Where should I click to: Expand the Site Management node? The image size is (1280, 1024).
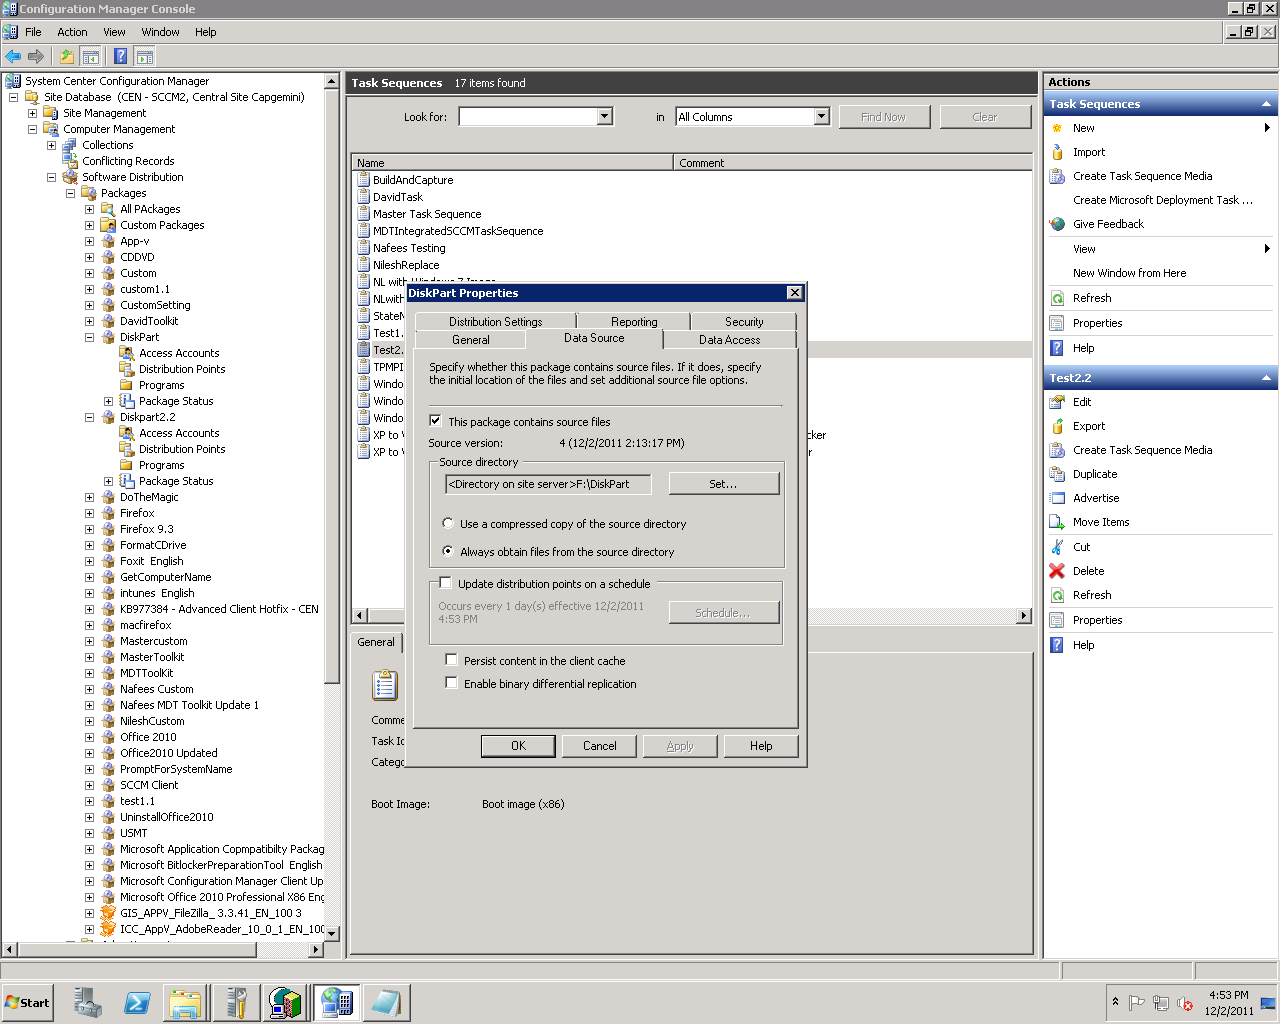[32, 113]
